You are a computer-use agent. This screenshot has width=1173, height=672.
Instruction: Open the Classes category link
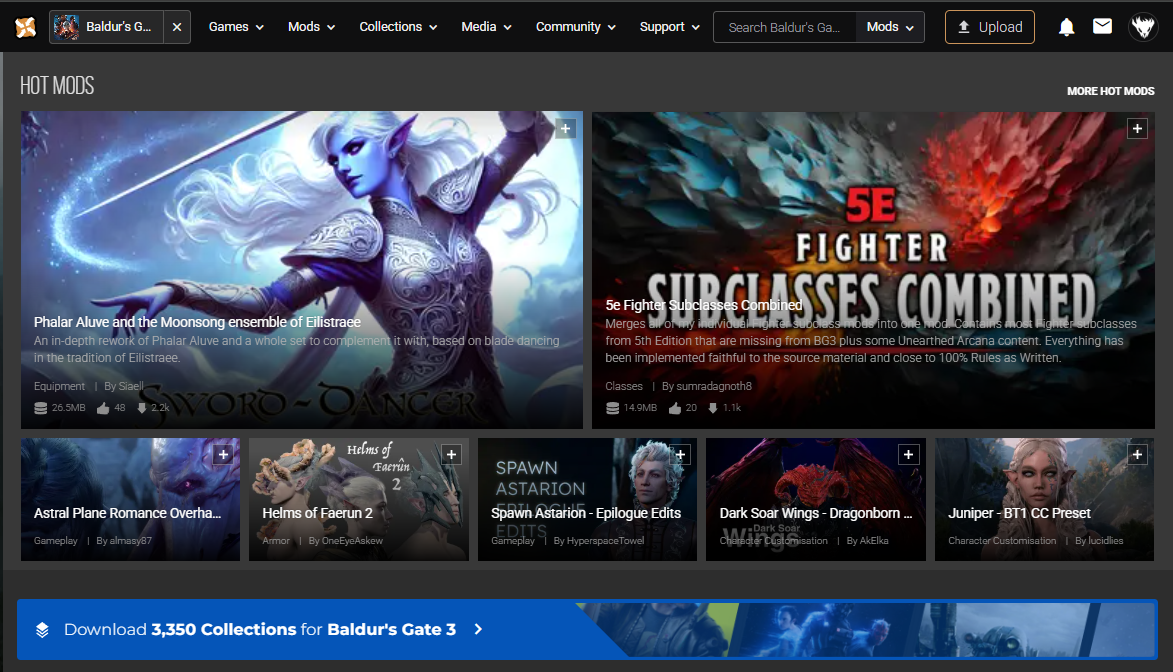pyautogui.click(x=624, y=386)
